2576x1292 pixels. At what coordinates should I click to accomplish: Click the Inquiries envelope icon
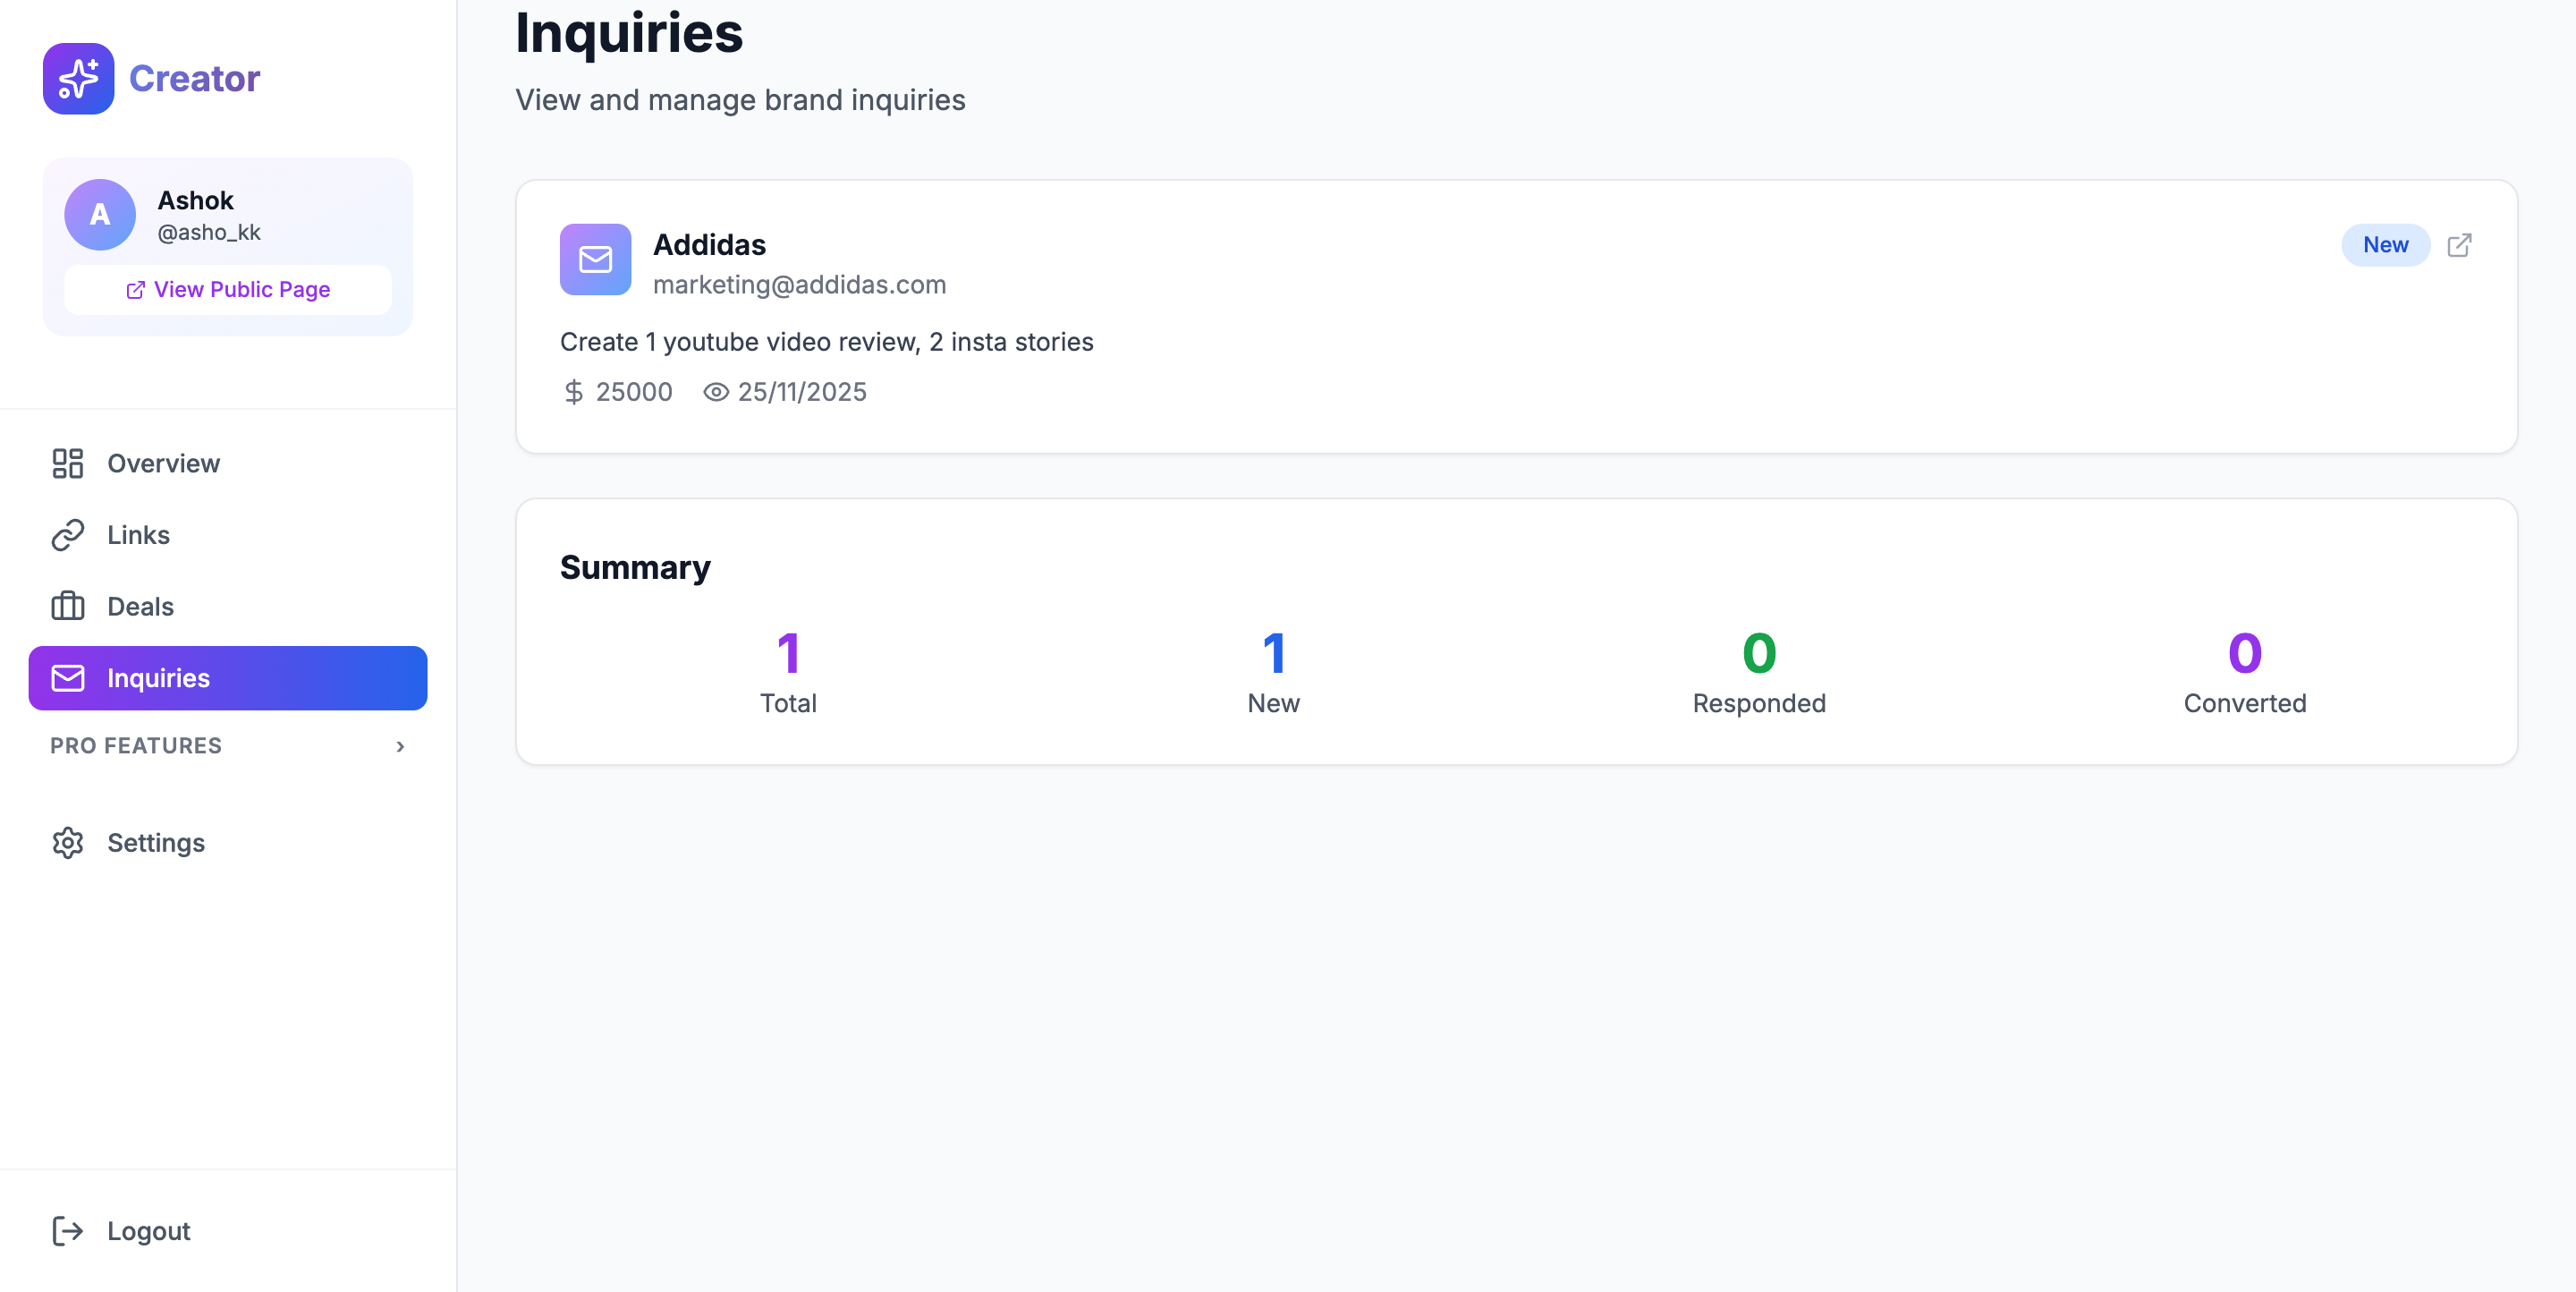pyautogui.click(x=67, y=678)
